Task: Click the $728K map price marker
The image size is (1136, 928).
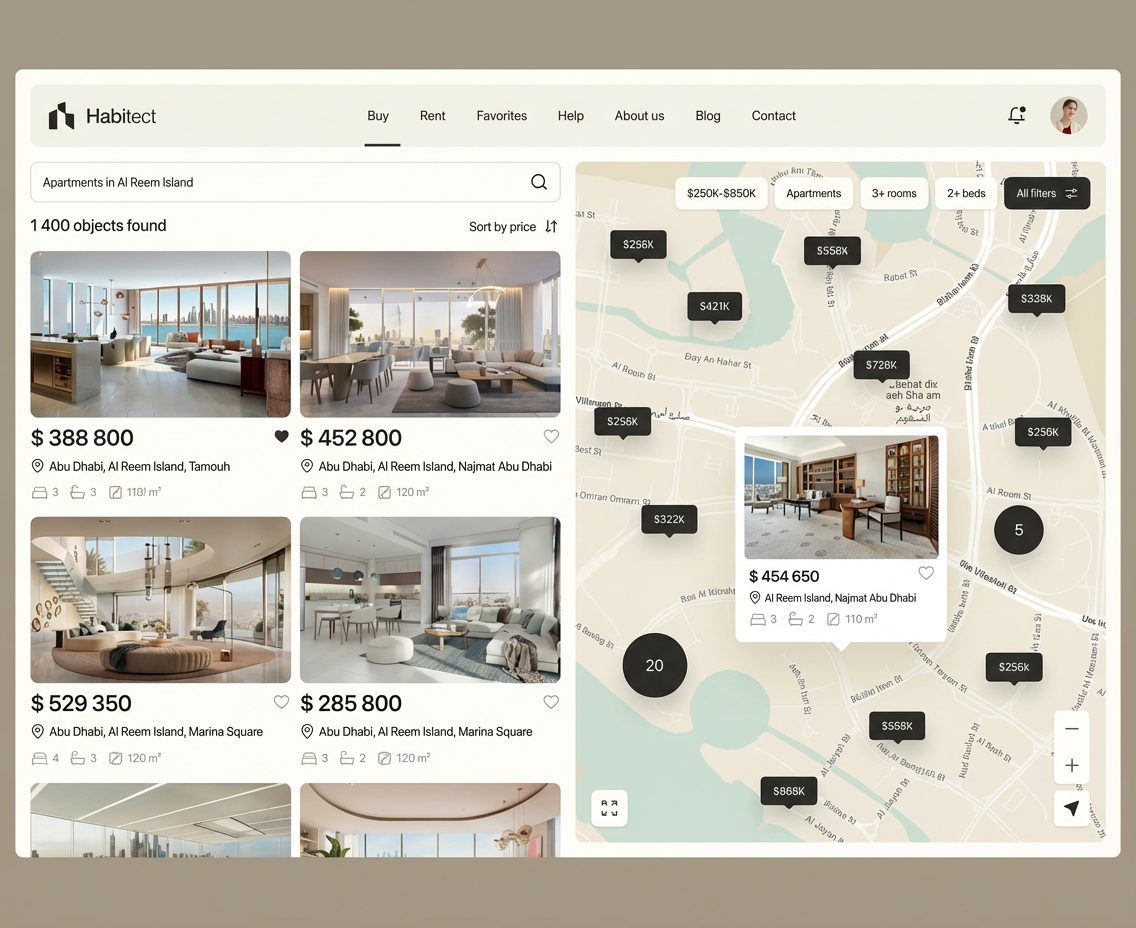Action: (x=881, y=365)
